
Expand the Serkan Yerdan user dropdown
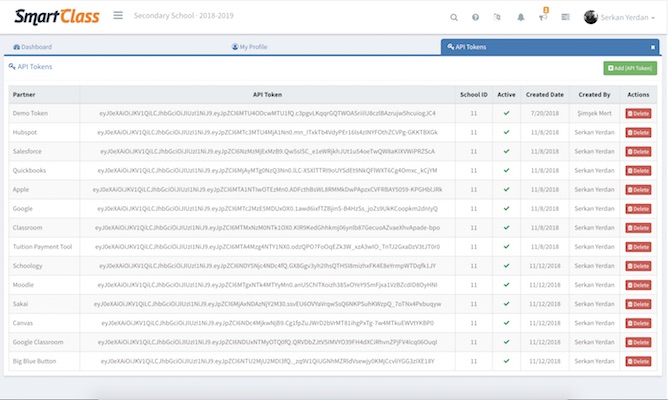coord(627,17)
